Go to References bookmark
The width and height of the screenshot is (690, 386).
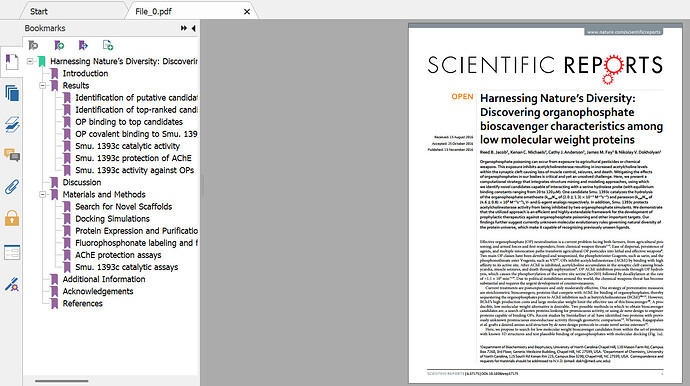[82, 303]
